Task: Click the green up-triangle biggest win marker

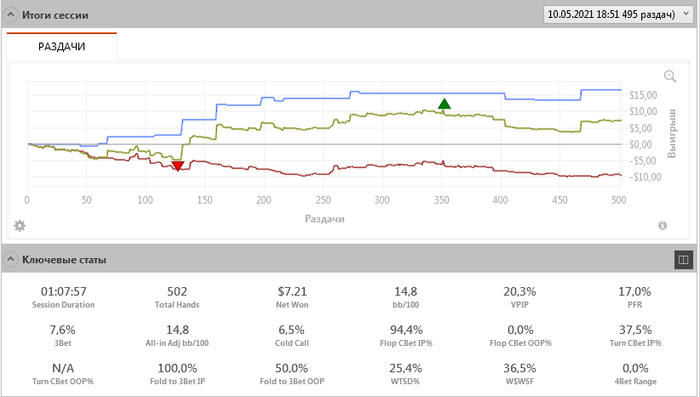Action: click(444, 104)
